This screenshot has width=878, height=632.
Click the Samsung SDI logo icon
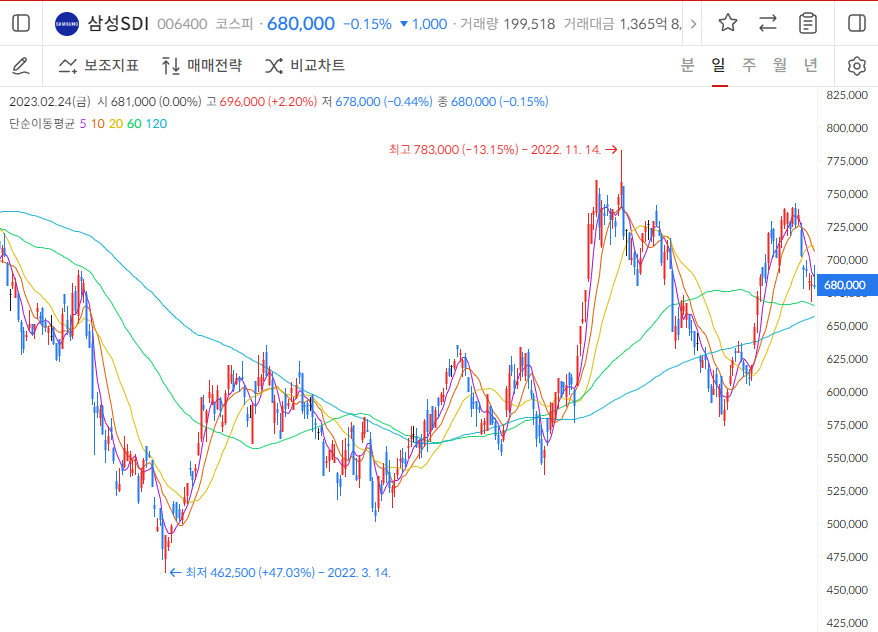click(67, 24)
